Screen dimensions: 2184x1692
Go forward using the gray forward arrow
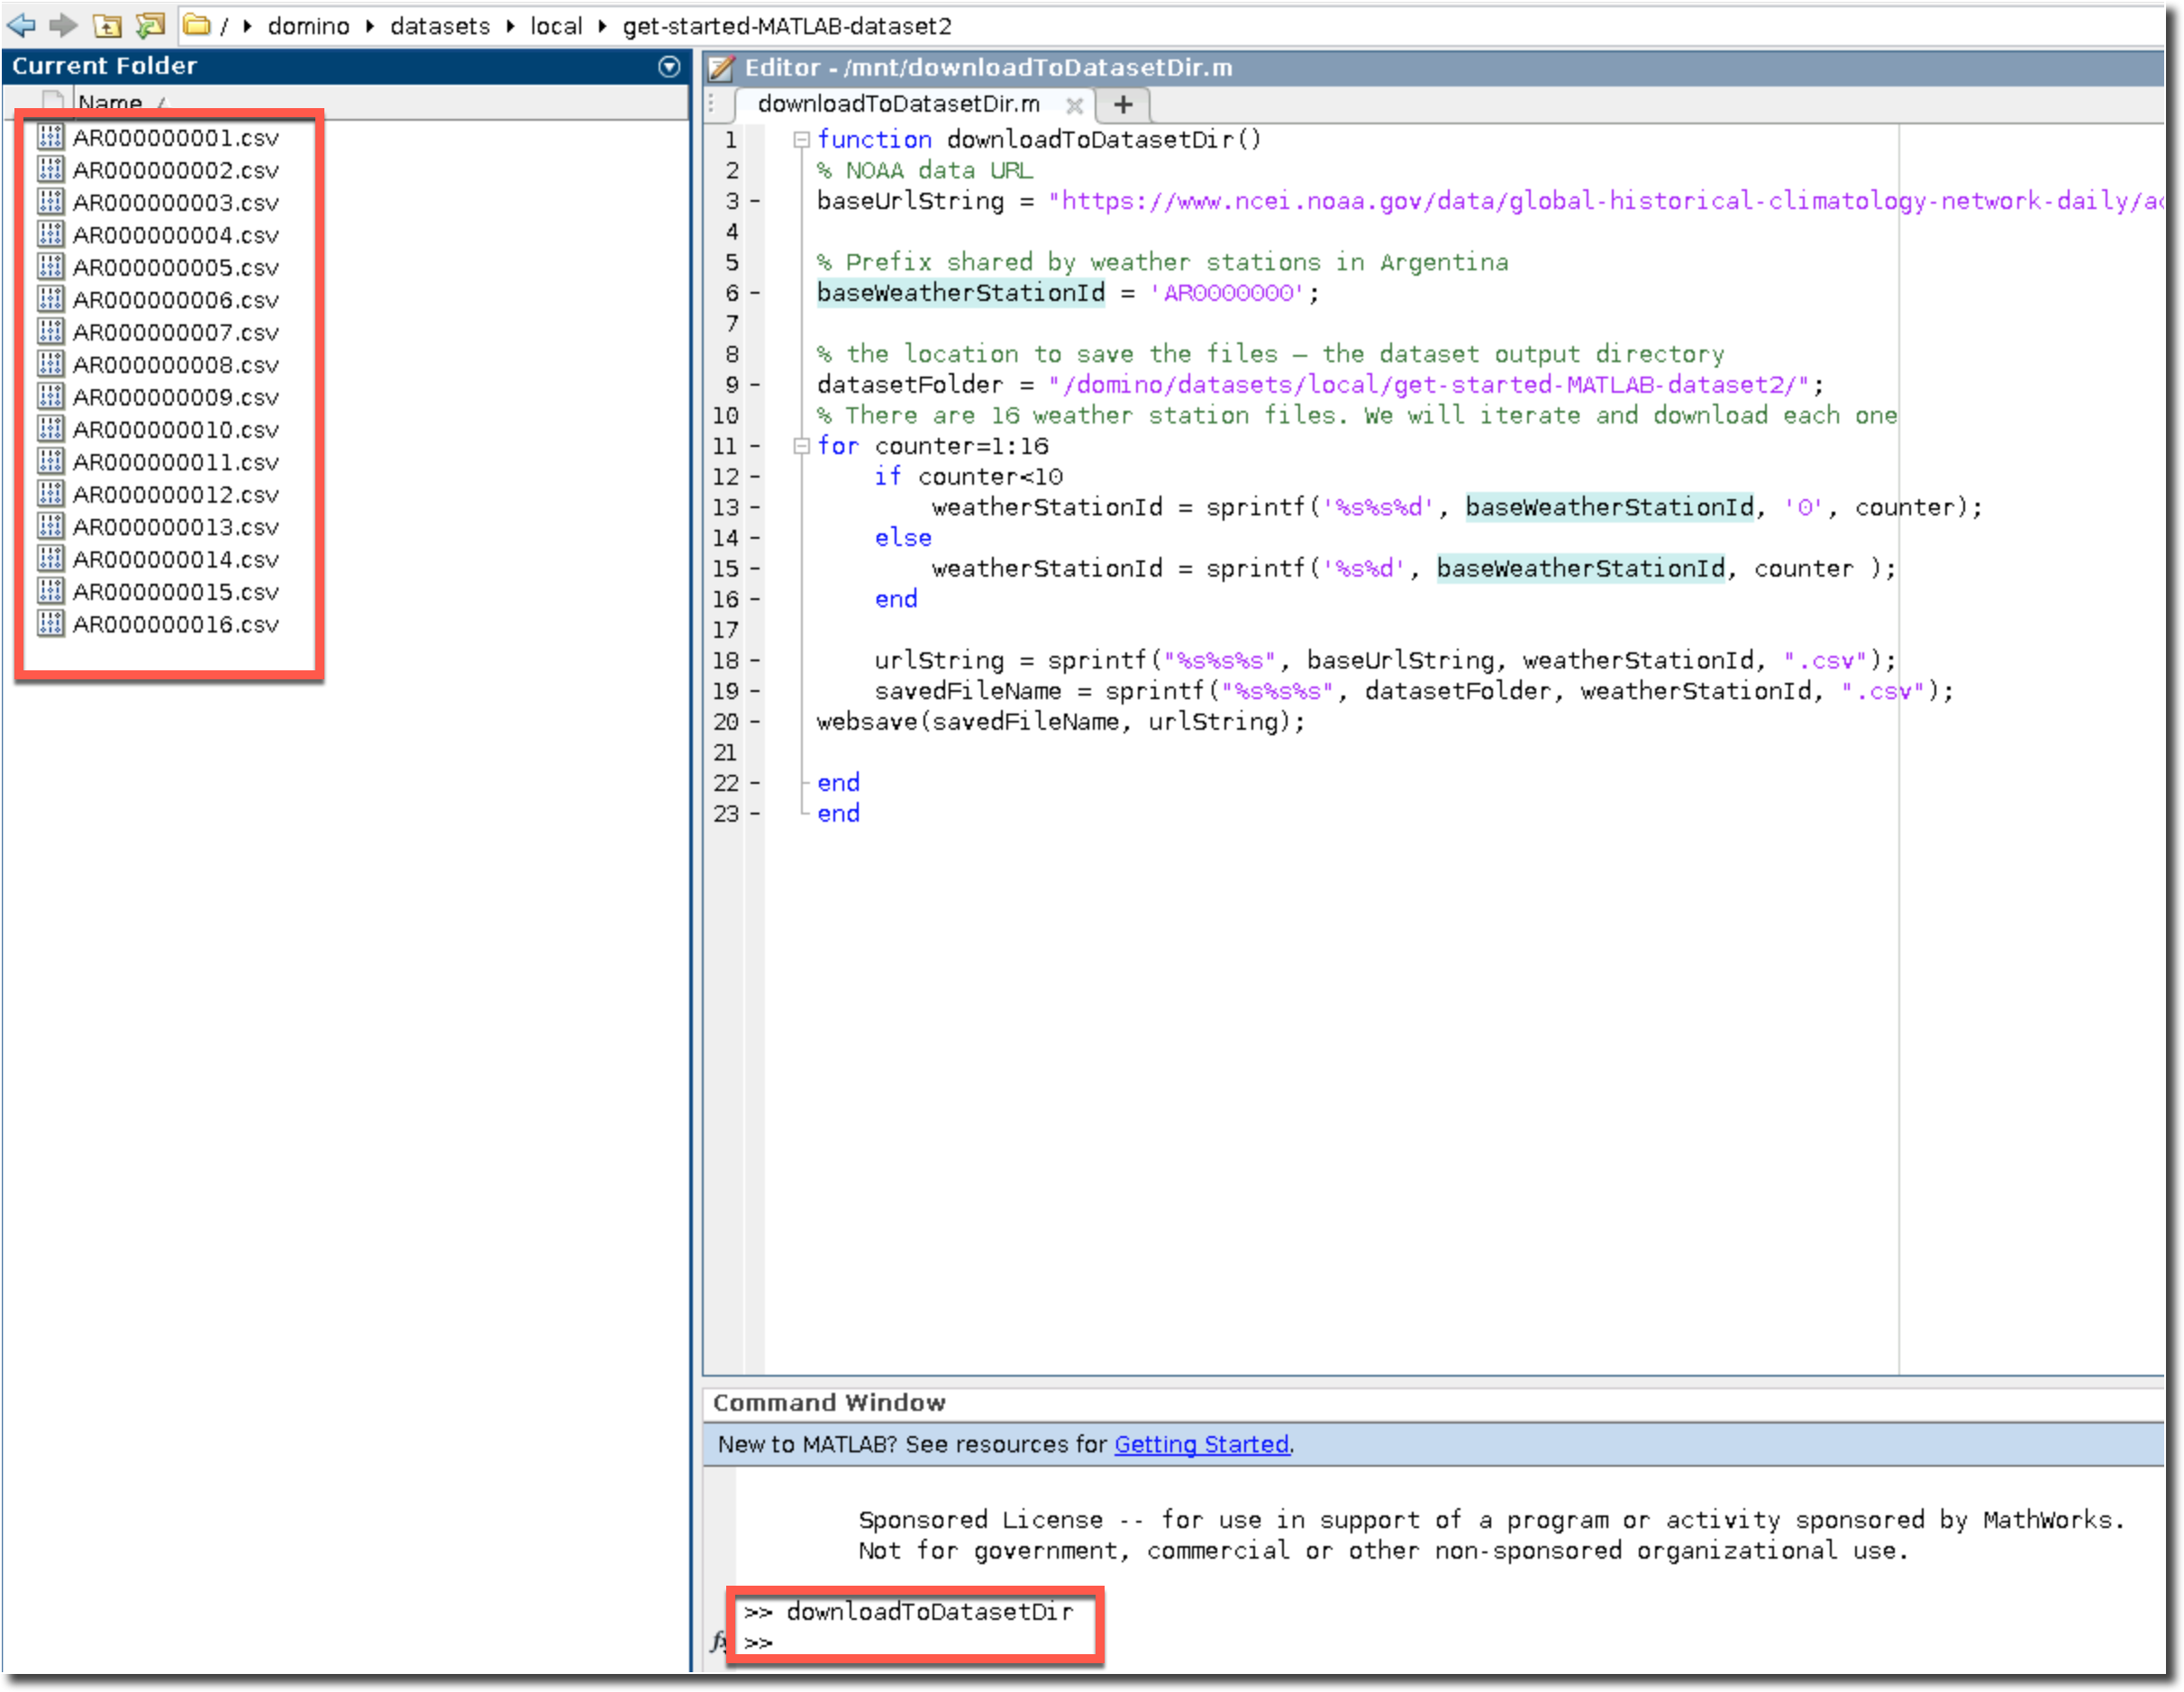pos(62,25)
